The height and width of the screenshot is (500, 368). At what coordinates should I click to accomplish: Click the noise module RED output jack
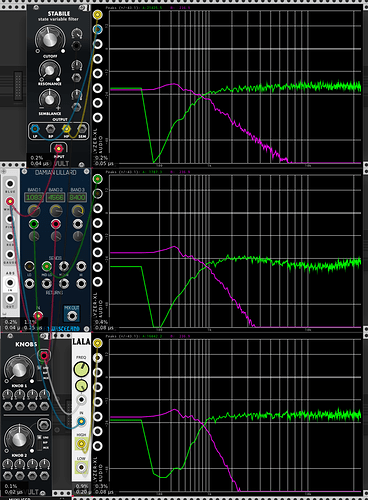(x=10, y=237)
